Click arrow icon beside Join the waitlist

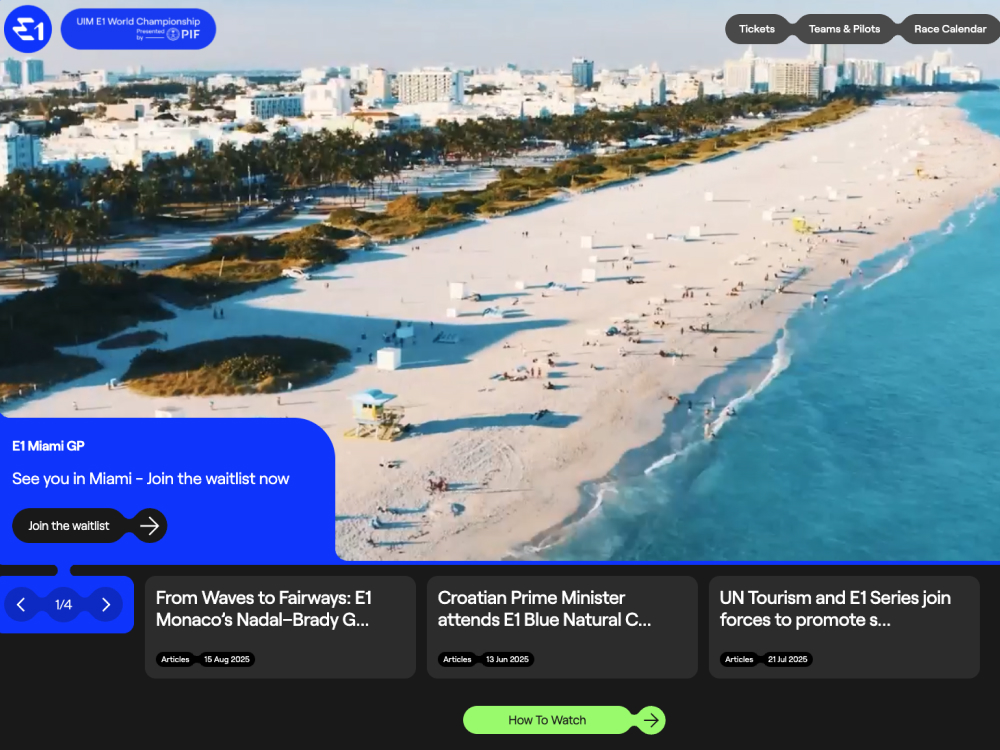click(x=149, y=526)
